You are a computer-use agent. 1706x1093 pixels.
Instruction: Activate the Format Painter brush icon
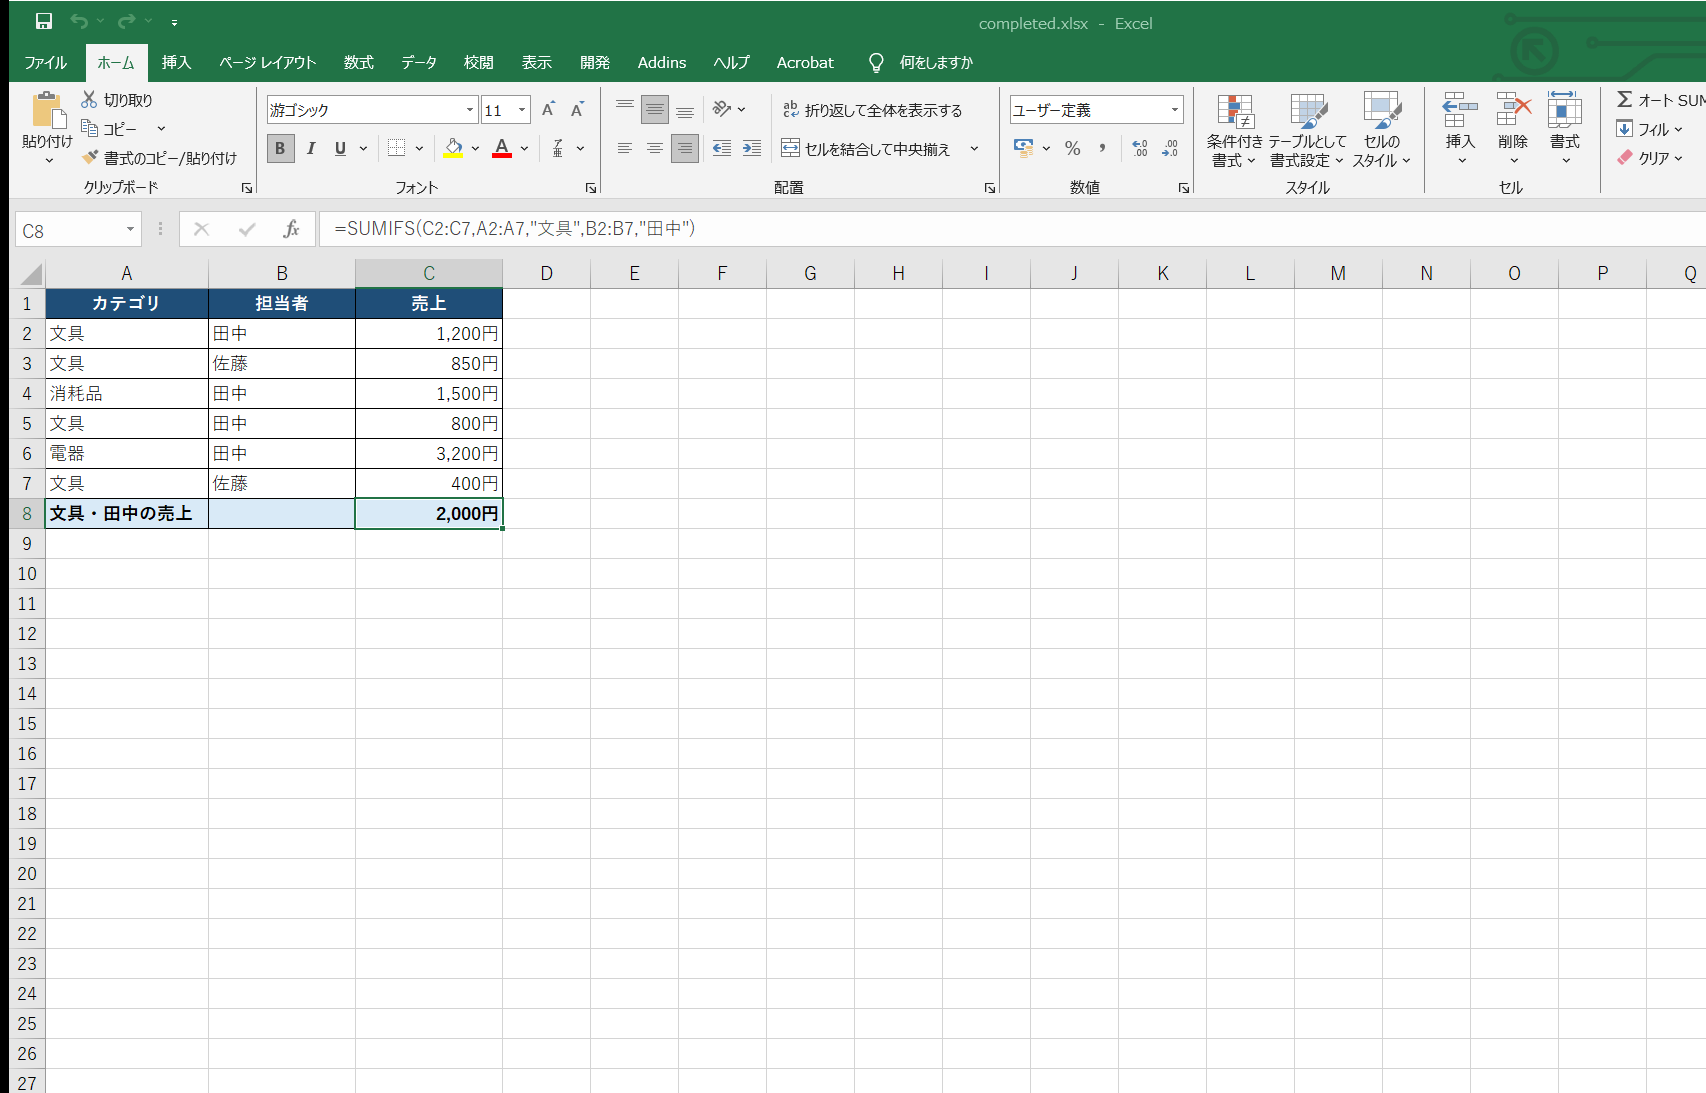click(x=90, y=157)
